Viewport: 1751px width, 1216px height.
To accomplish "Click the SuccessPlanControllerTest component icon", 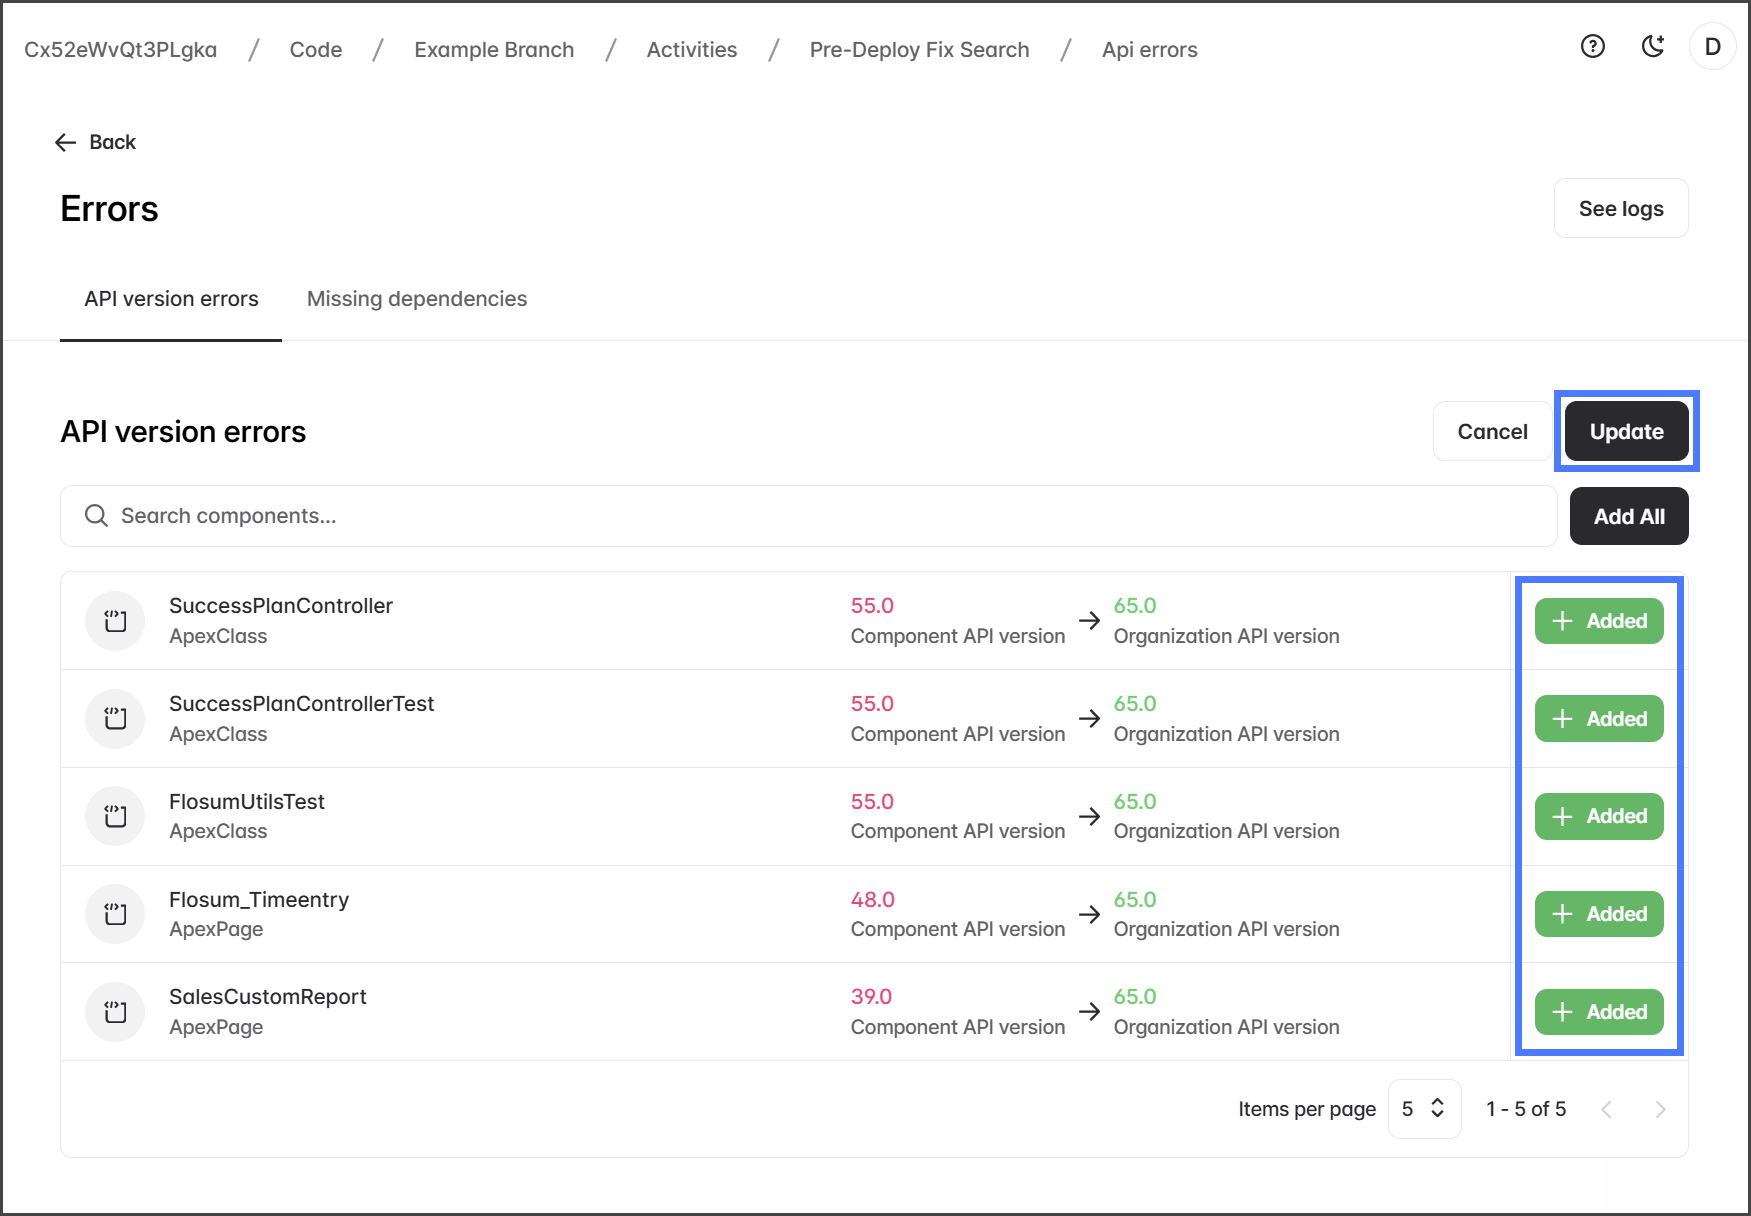I will [x=116, y=719].
